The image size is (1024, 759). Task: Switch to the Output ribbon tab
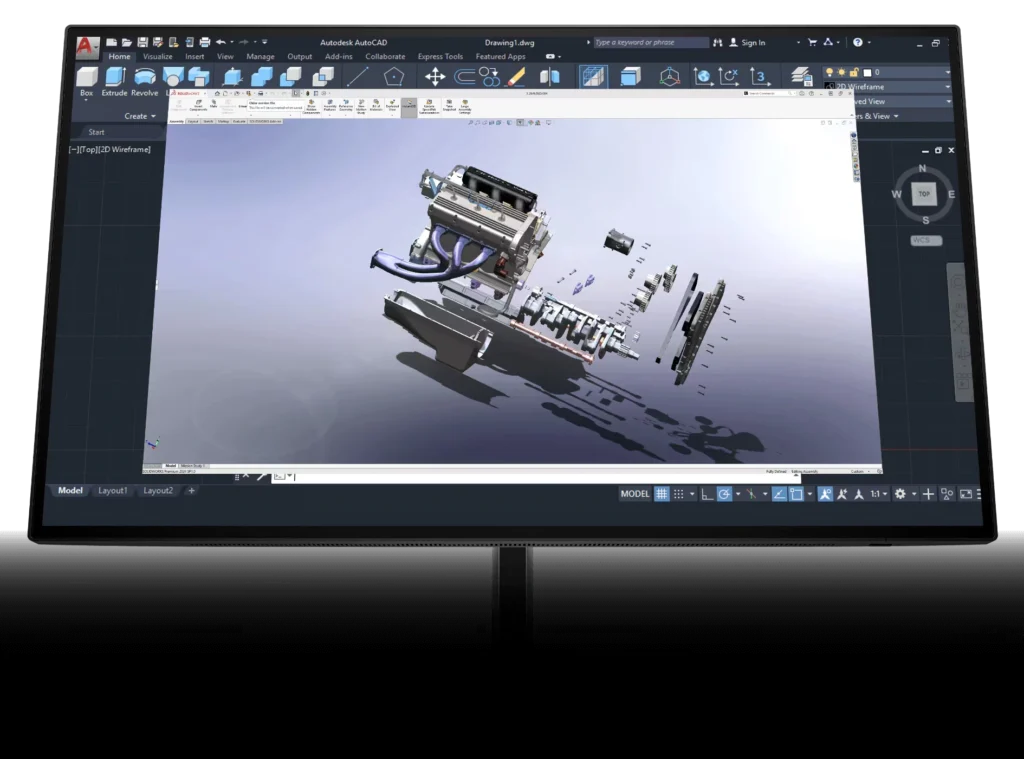(300, 57)
